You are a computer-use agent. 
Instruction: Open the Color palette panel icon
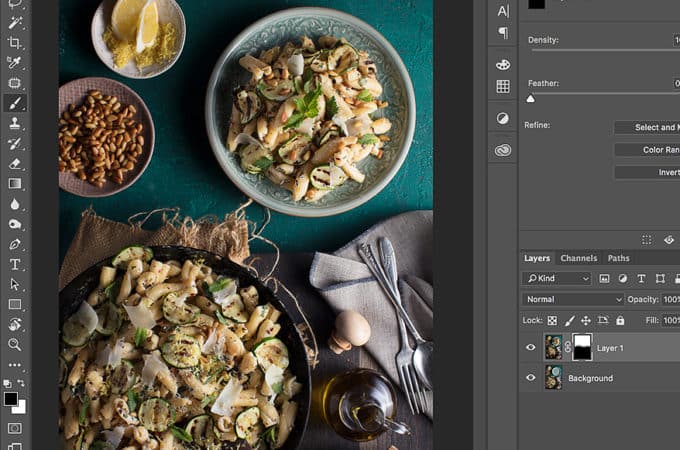tap(503, 65)
